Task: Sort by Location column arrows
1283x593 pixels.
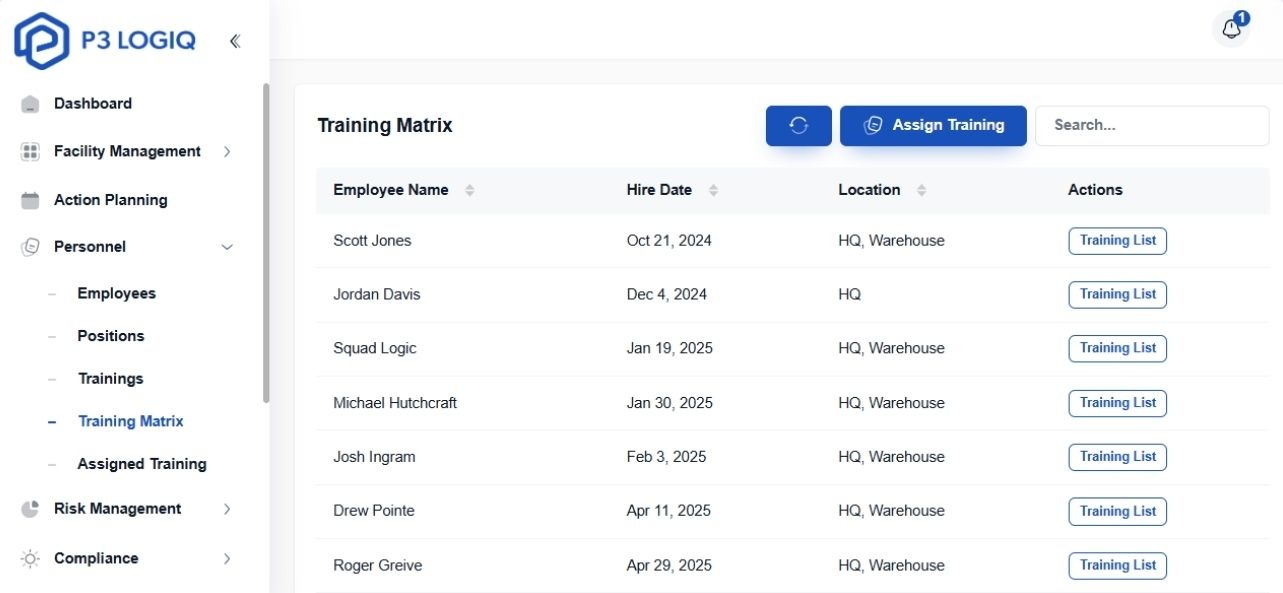Action: point(921,190)
